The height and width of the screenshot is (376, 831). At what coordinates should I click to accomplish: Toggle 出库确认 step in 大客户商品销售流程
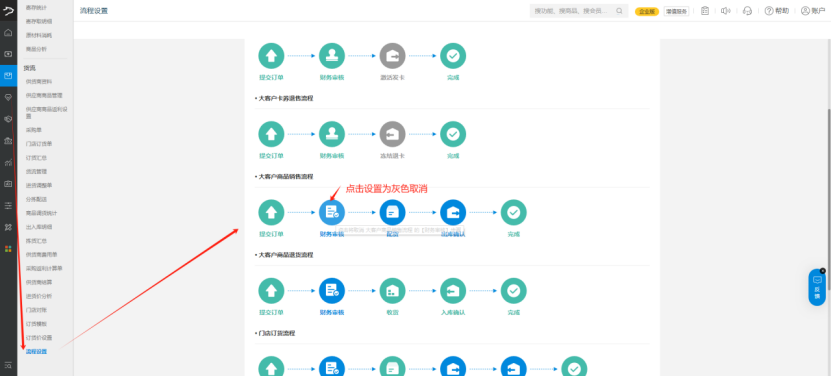453,213
